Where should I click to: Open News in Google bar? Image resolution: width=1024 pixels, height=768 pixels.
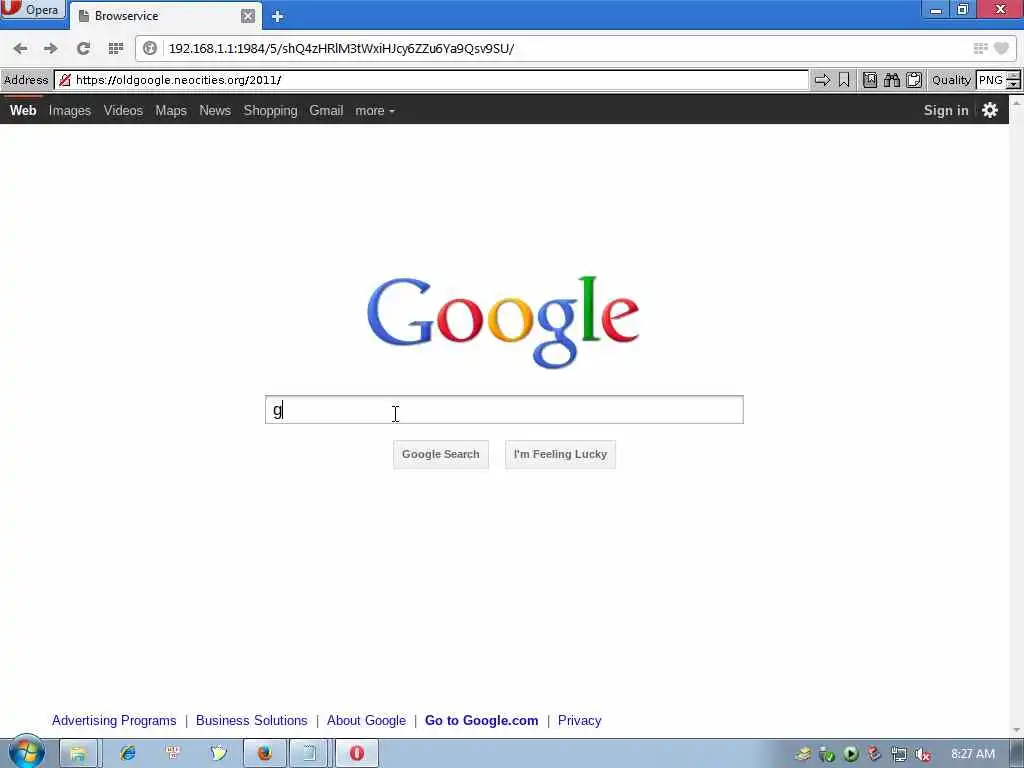(215, 110)
